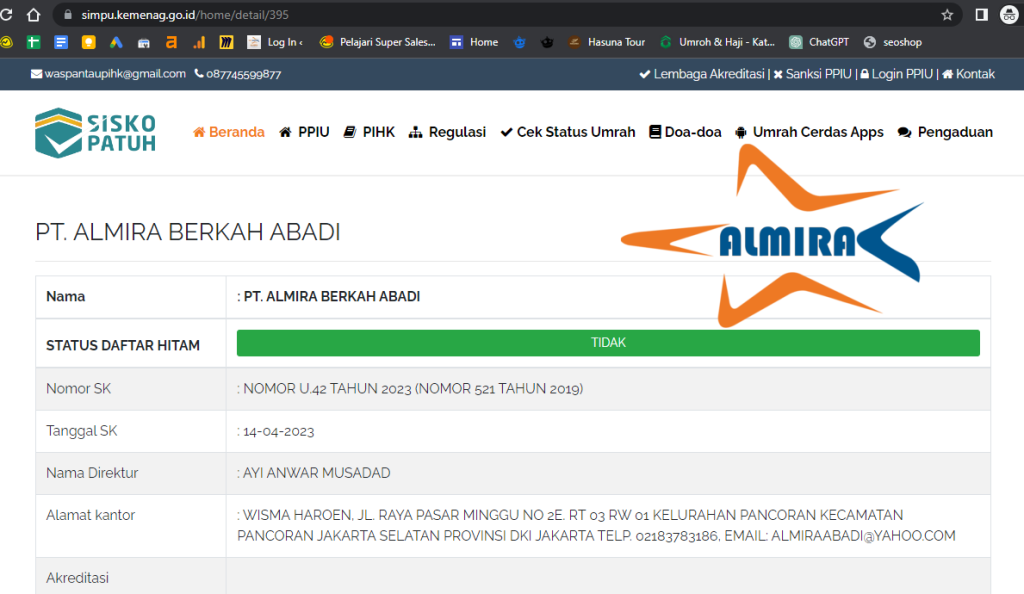
Task: Open the 'Hasuna Tour' bookmark
Action: [x=607, y=42]
